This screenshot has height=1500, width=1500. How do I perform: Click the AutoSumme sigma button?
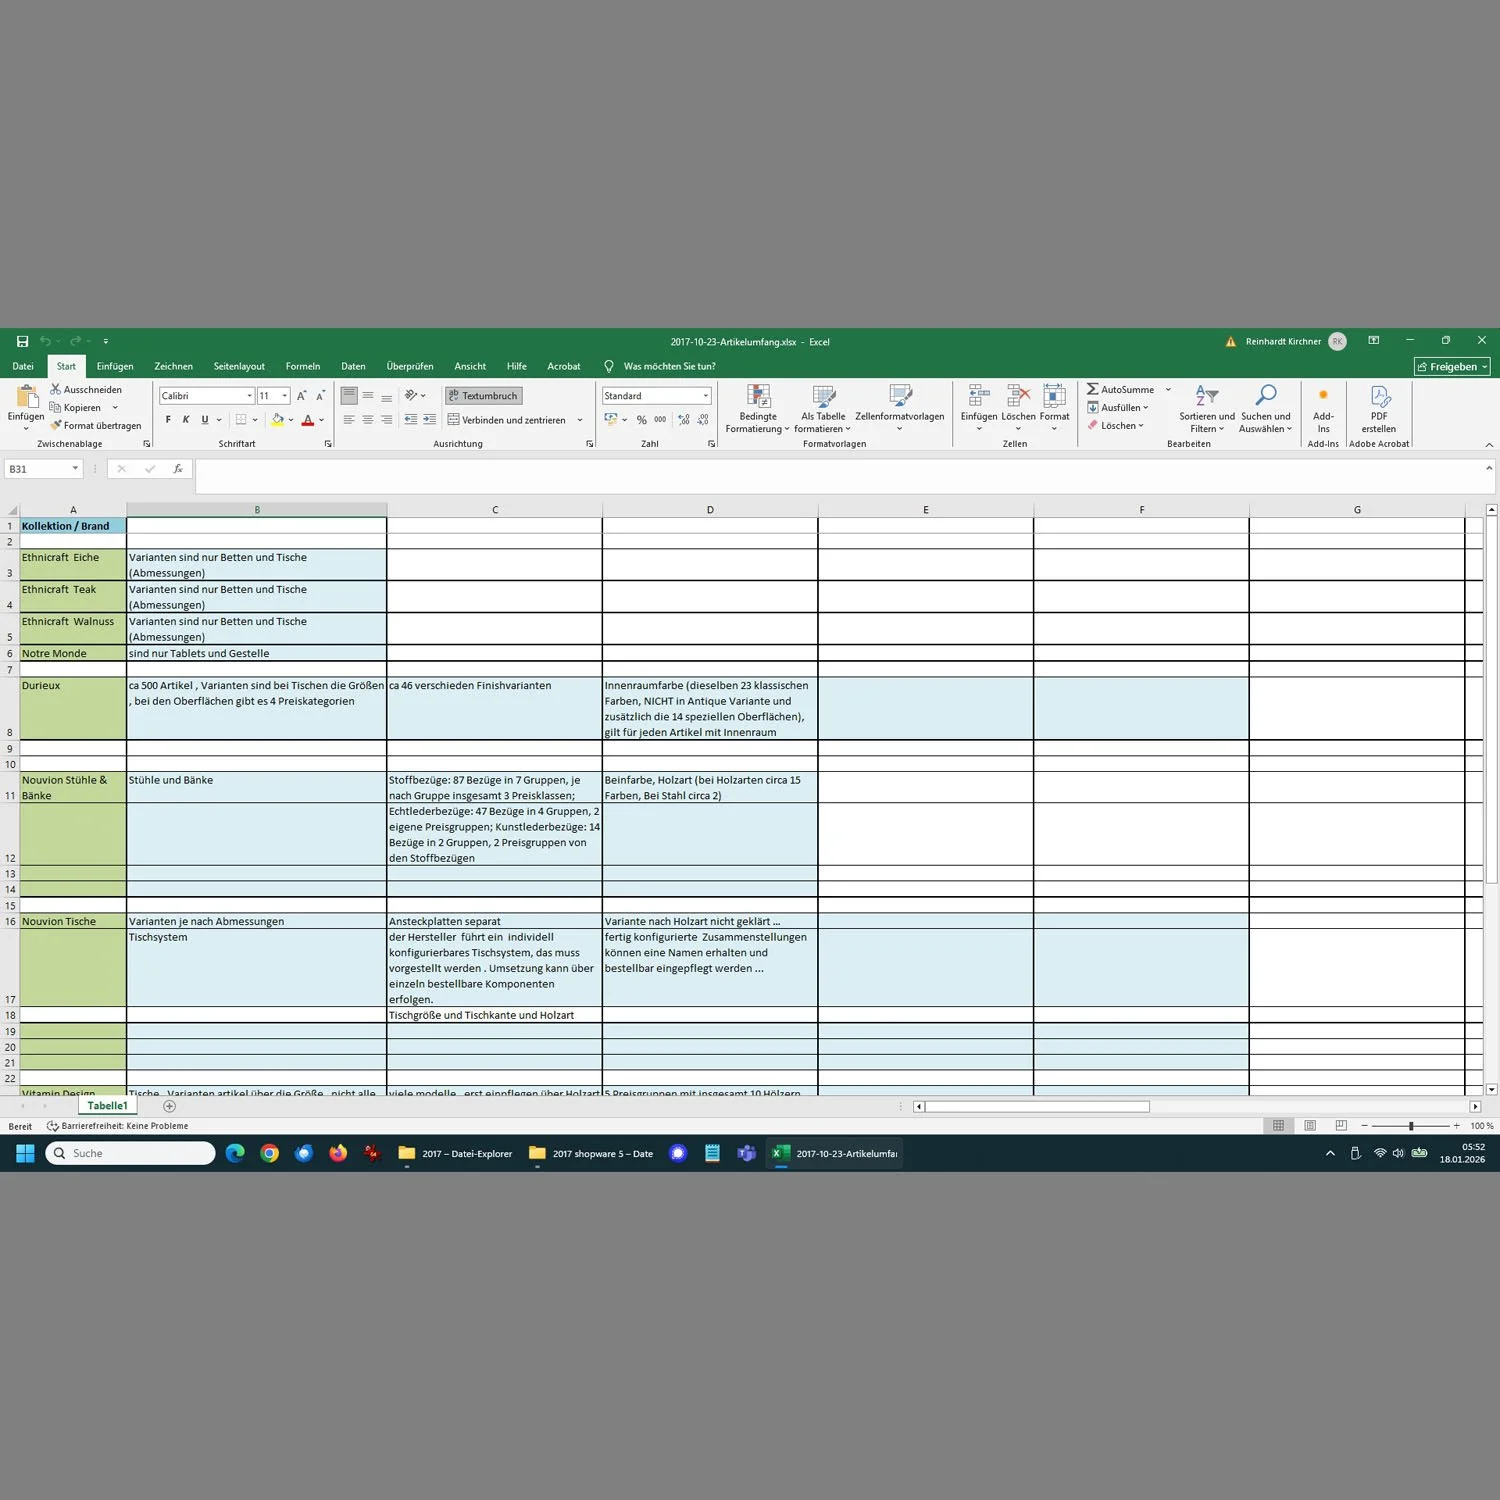[x=1121, y=389]
